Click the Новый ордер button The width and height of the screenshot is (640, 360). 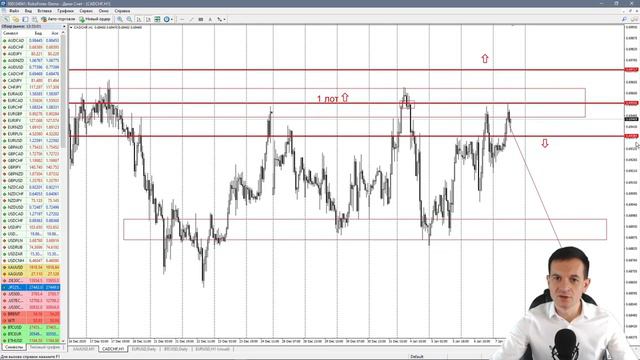(x=95, y=19)
